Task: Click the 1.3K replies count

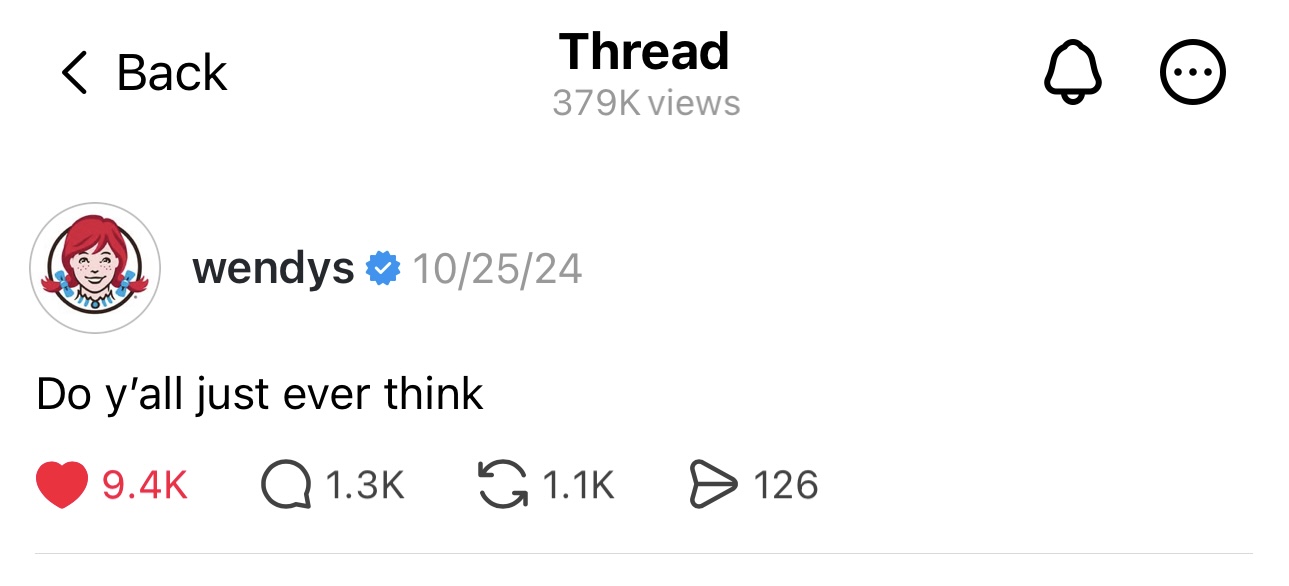Action: pos(365,486)
